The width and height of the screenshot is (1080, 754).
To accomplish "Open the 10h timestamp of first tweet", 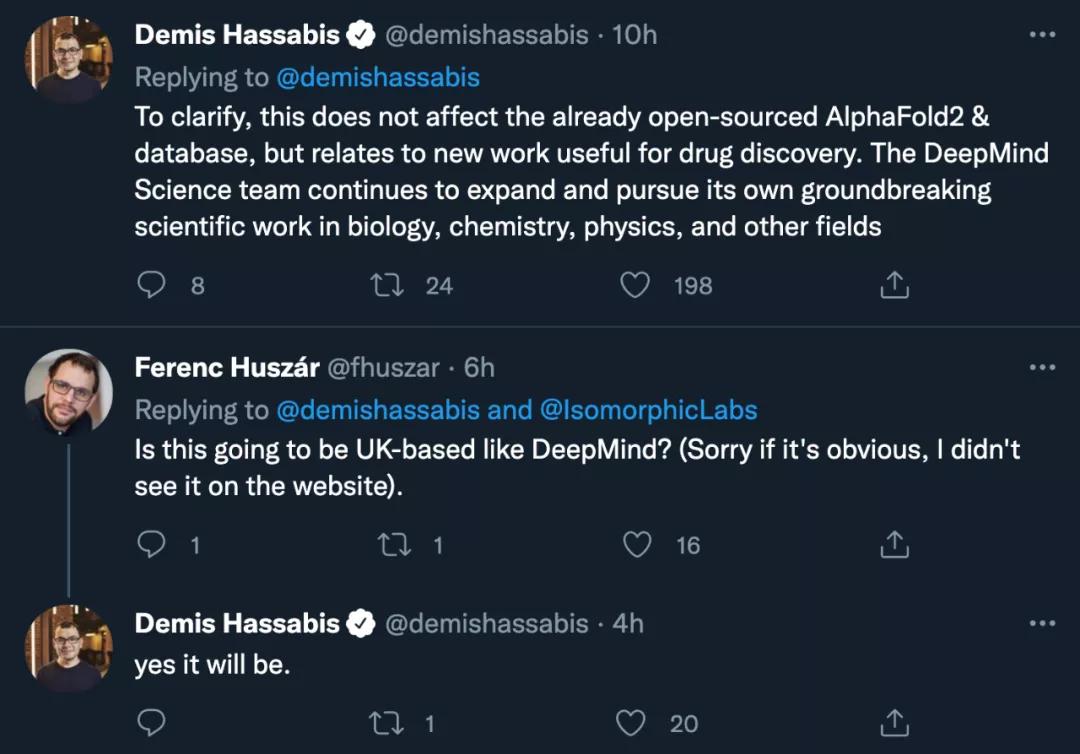I will [x=634, y=35].
